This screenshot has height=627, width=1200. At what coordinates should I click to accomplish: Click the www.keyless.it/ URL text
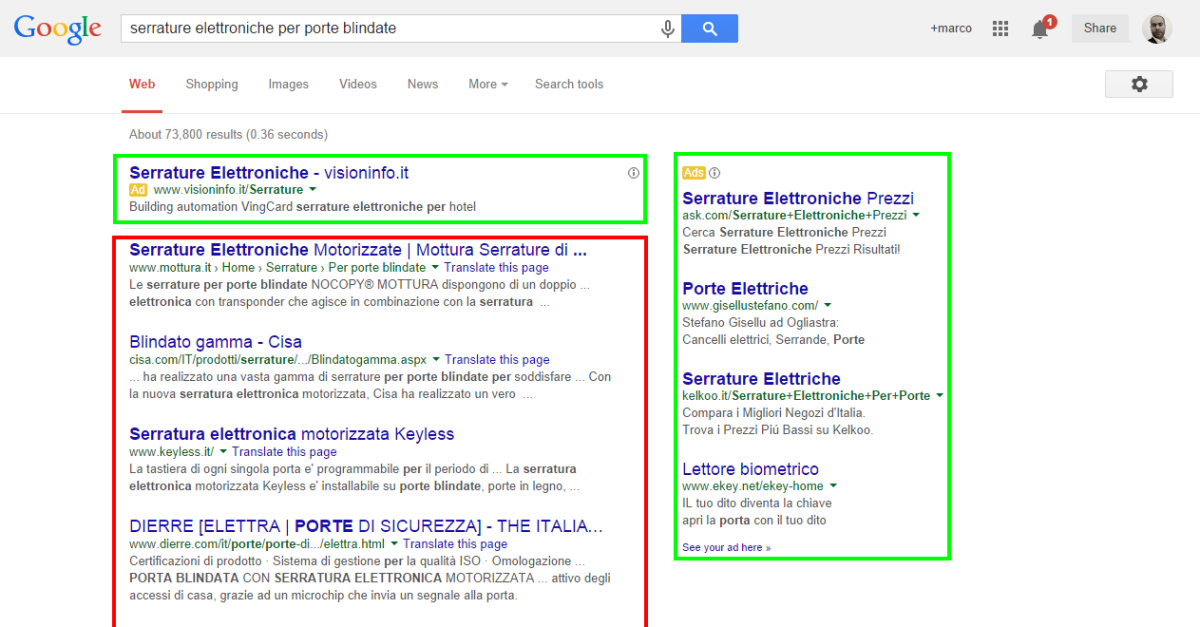tap(171, 452)
